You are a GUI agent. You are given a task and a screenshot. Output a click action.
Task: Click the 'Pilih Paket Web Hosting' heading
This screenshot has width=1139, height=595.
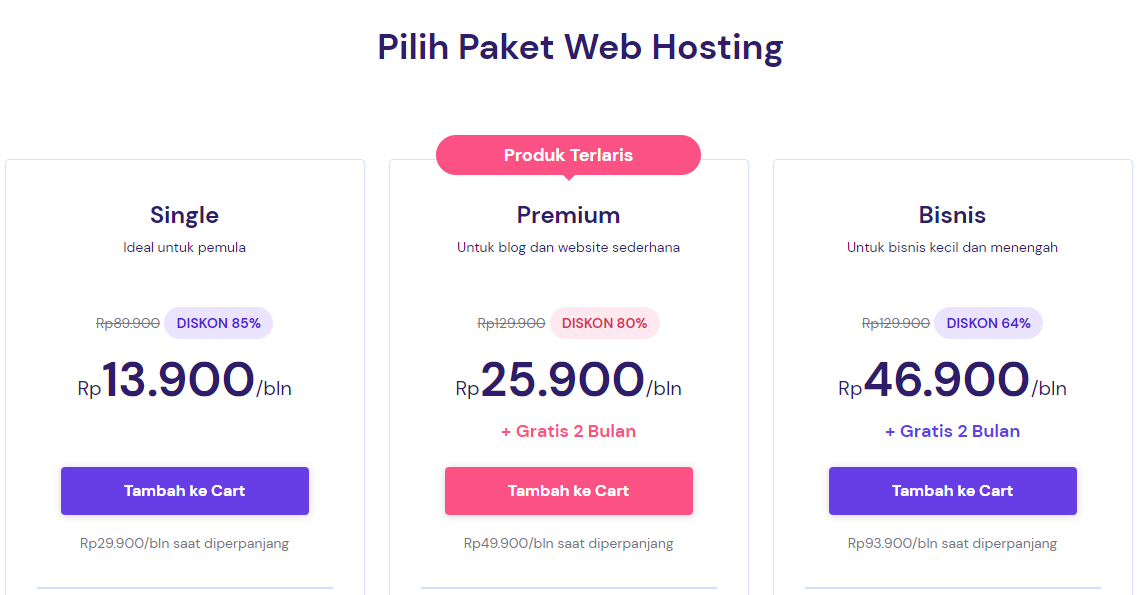coord(579,46)
